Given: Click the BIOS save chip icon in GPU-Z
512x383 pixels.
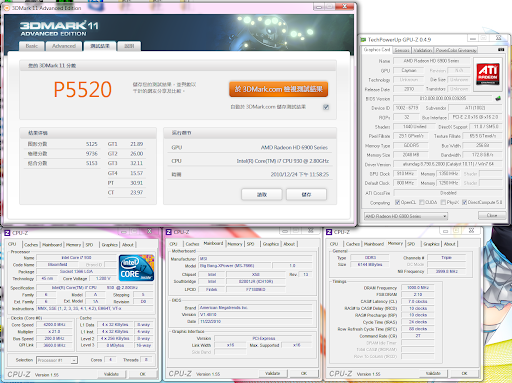Looking at the screenshot, I should click(498, 98).
